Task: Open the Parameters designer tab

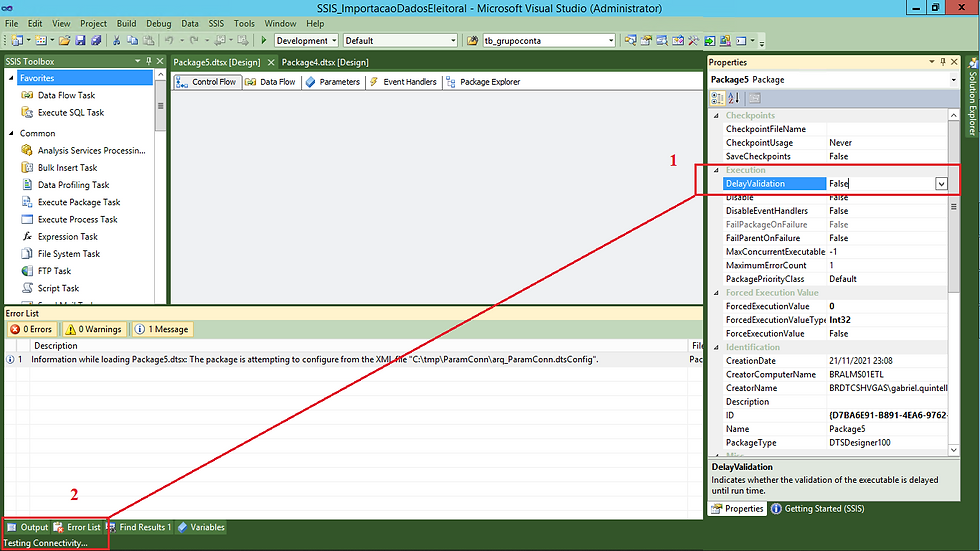Action: click(x=332, y=82)
